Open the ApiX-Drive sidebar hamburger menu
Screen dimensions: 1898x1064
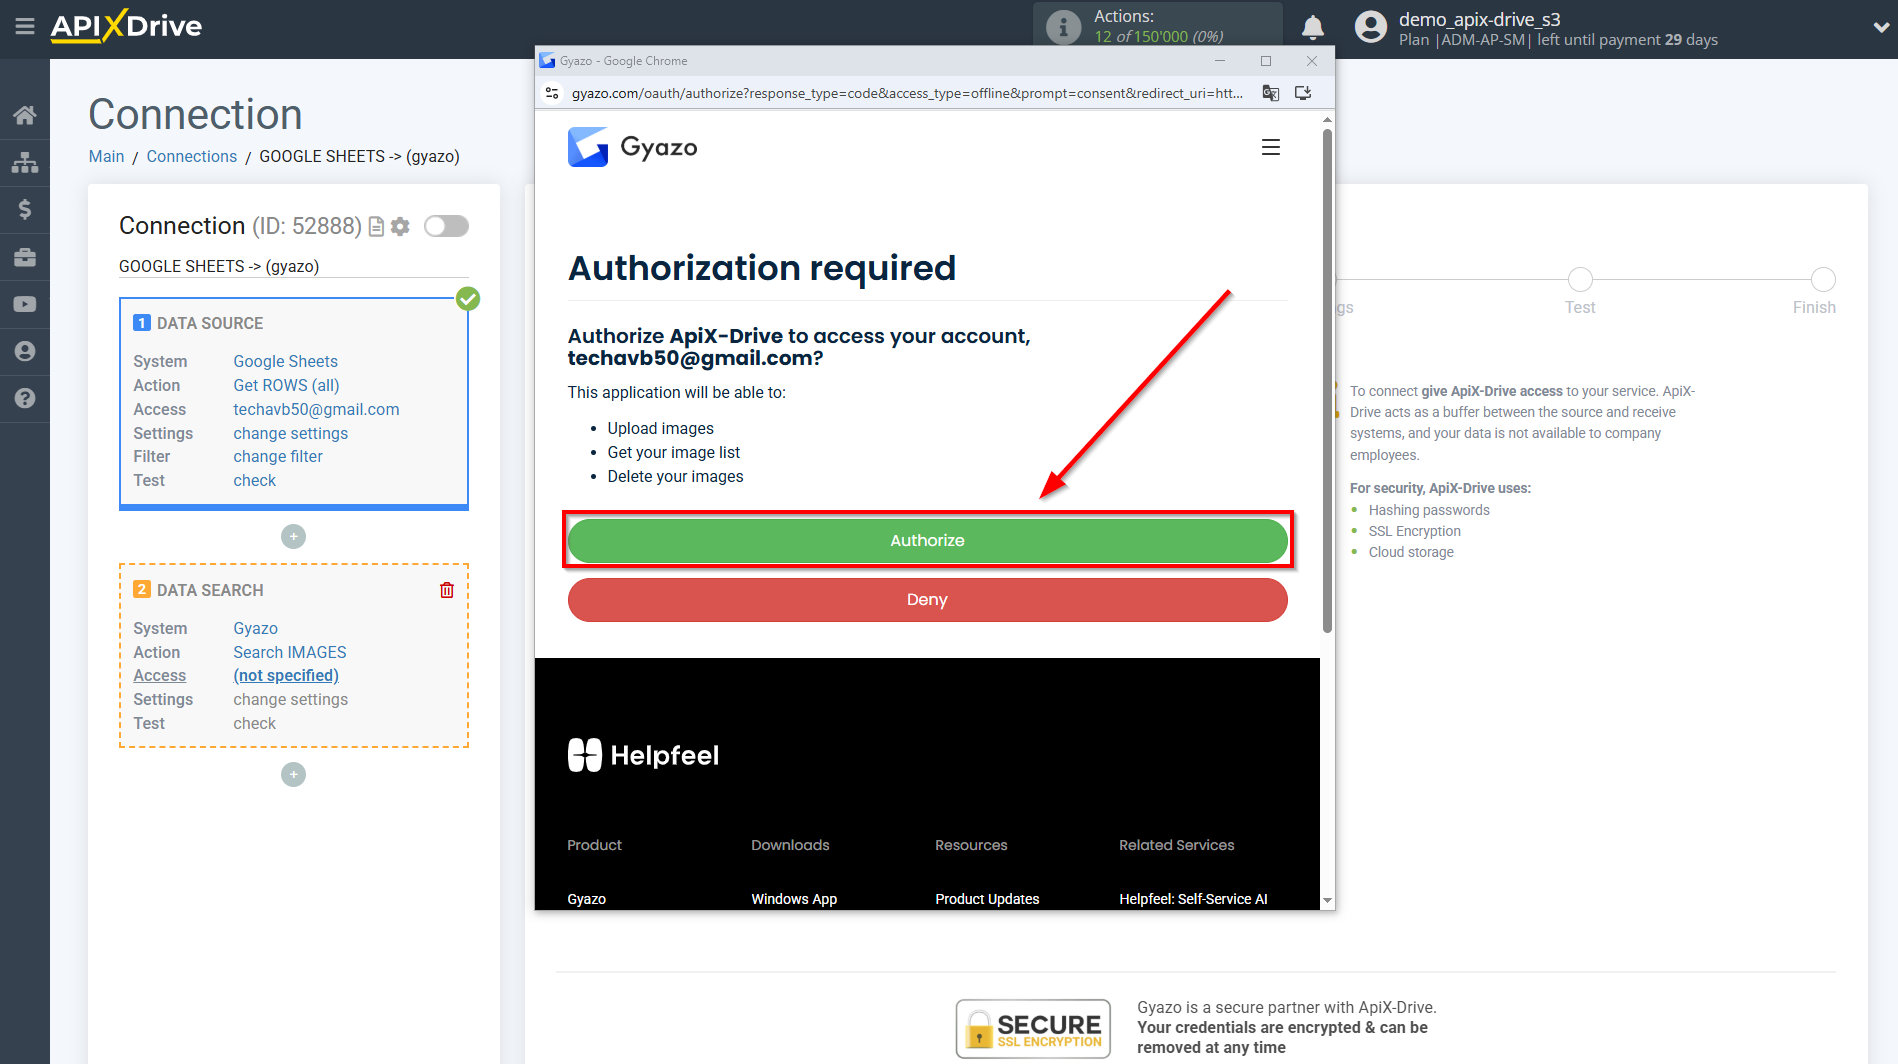pyautogui.click(x=25, y=27)
